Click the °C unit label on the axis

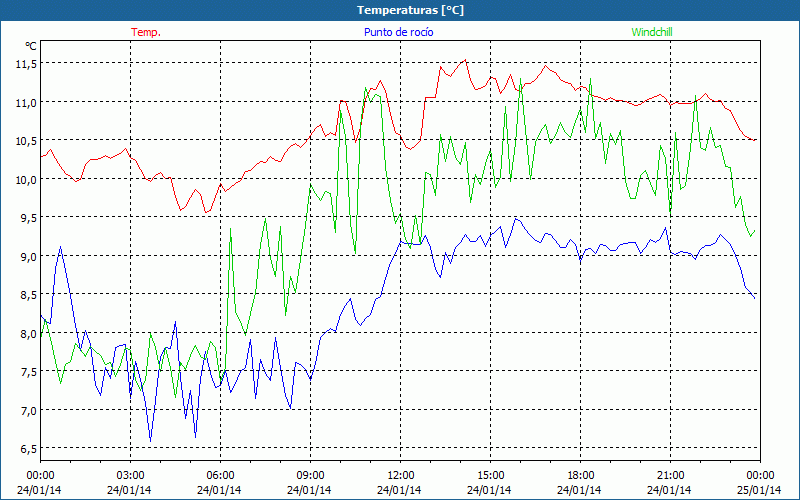coord(31,46)
